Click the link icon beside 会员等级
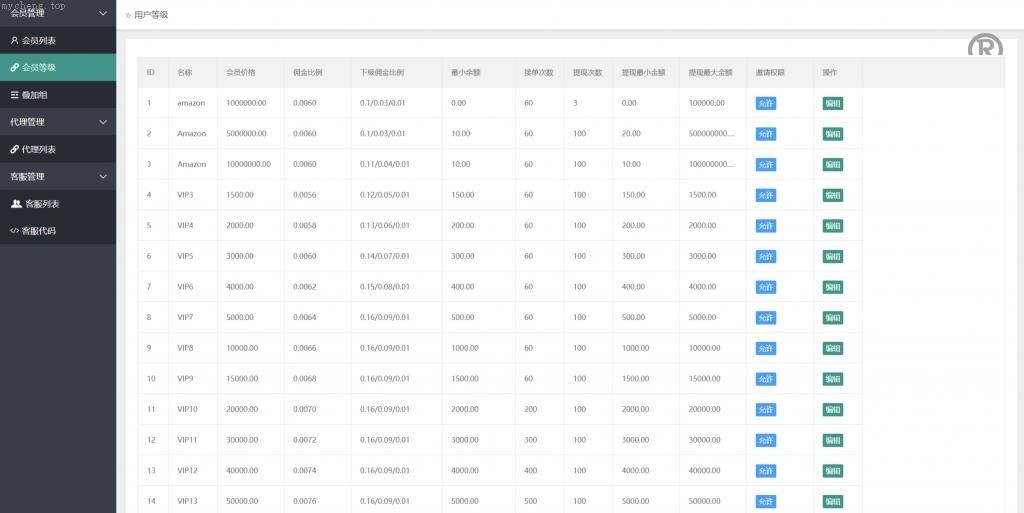1024x513 pixels. 14,68
